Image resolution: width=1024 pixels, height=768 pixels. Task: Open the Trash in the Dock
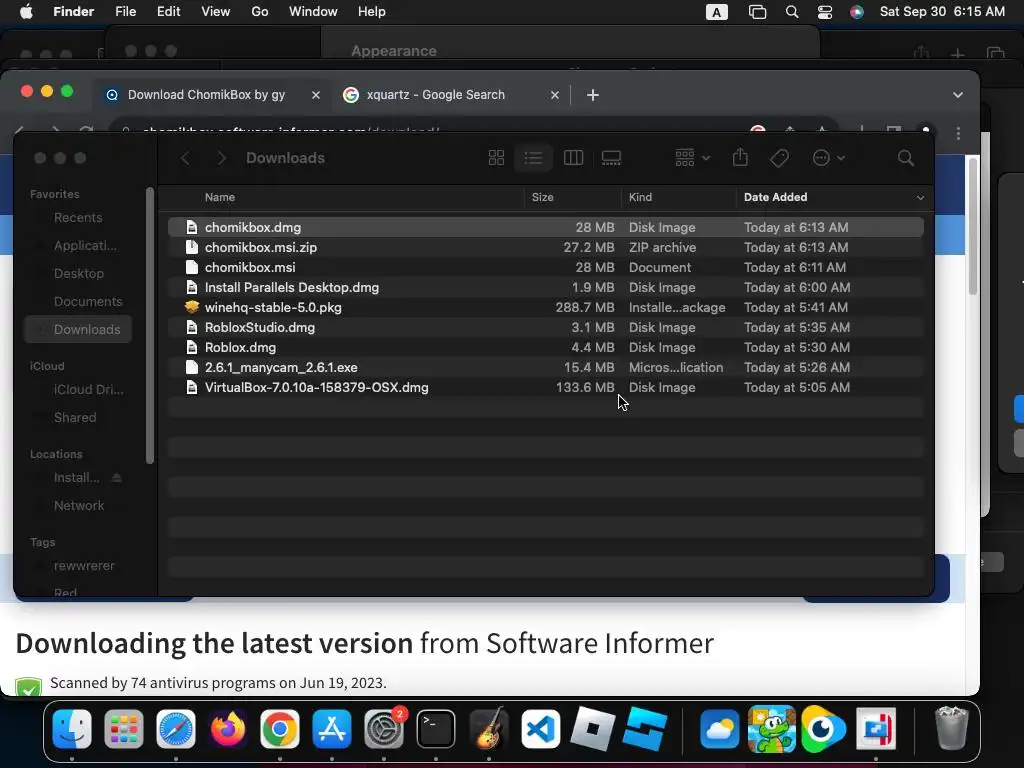pyautogui.click(x=952, y=729)
